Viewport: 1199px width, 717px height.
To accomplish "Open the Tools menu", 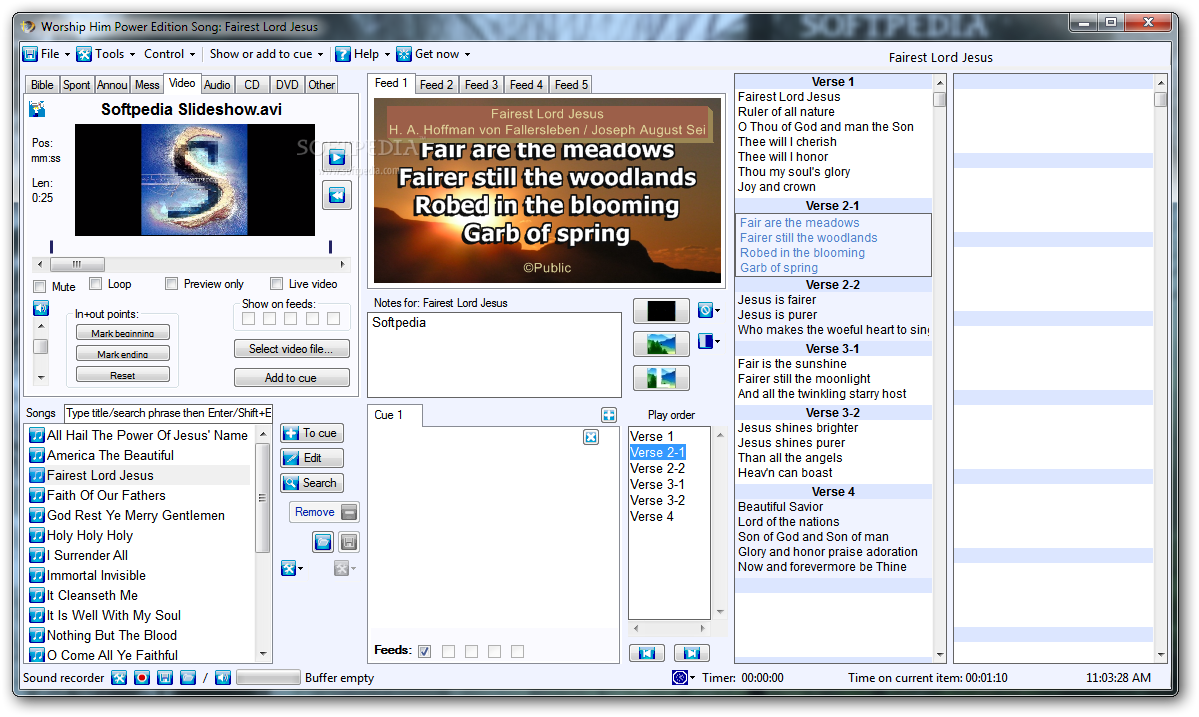I will [106, 54].
